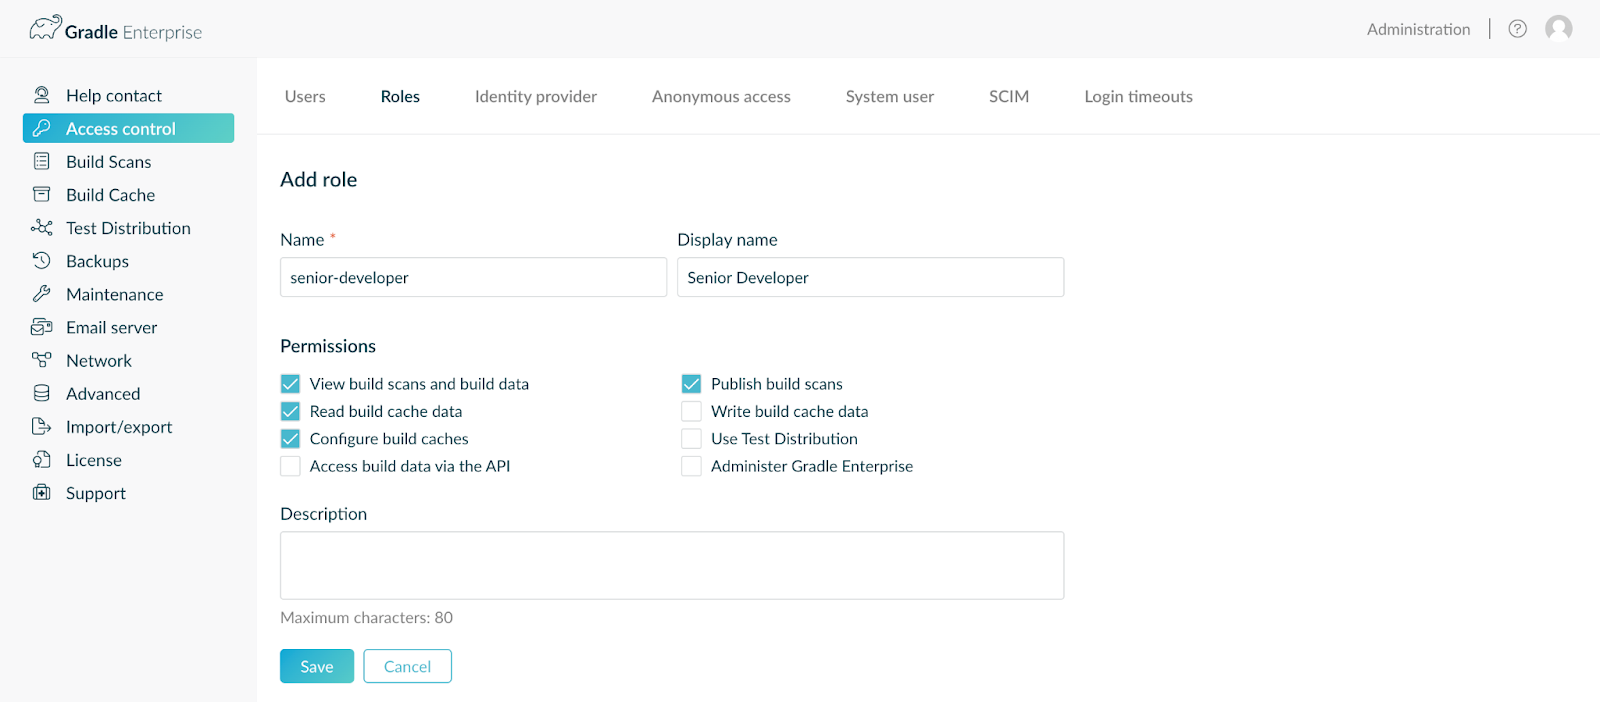Uncheck Publish build scans
The width and height of the screenshot is (1600, 702).
coord(691,384)
